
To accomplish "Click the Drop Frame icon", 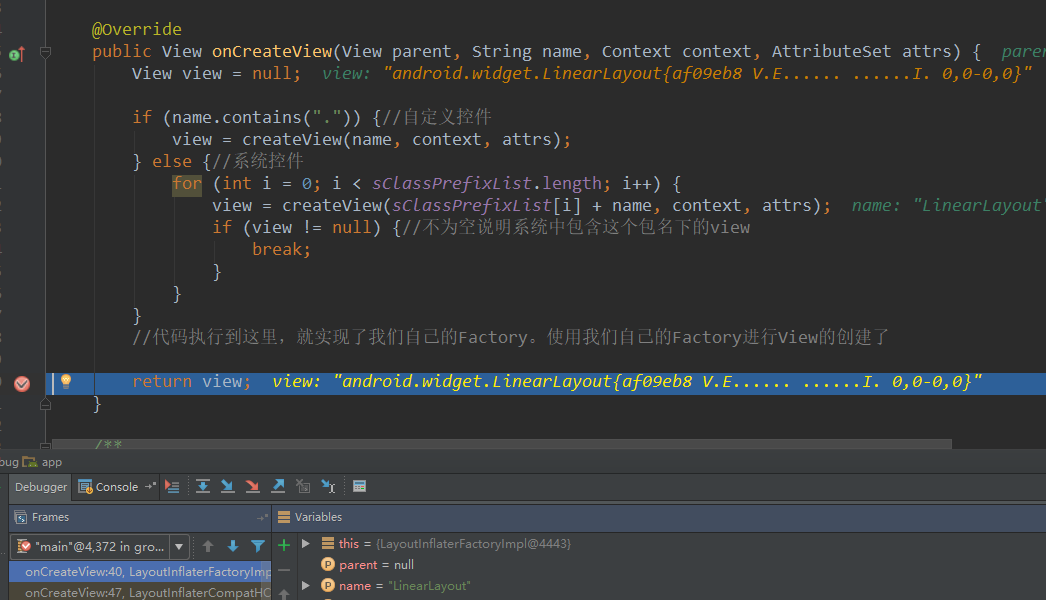I will [x=303, y=487].
